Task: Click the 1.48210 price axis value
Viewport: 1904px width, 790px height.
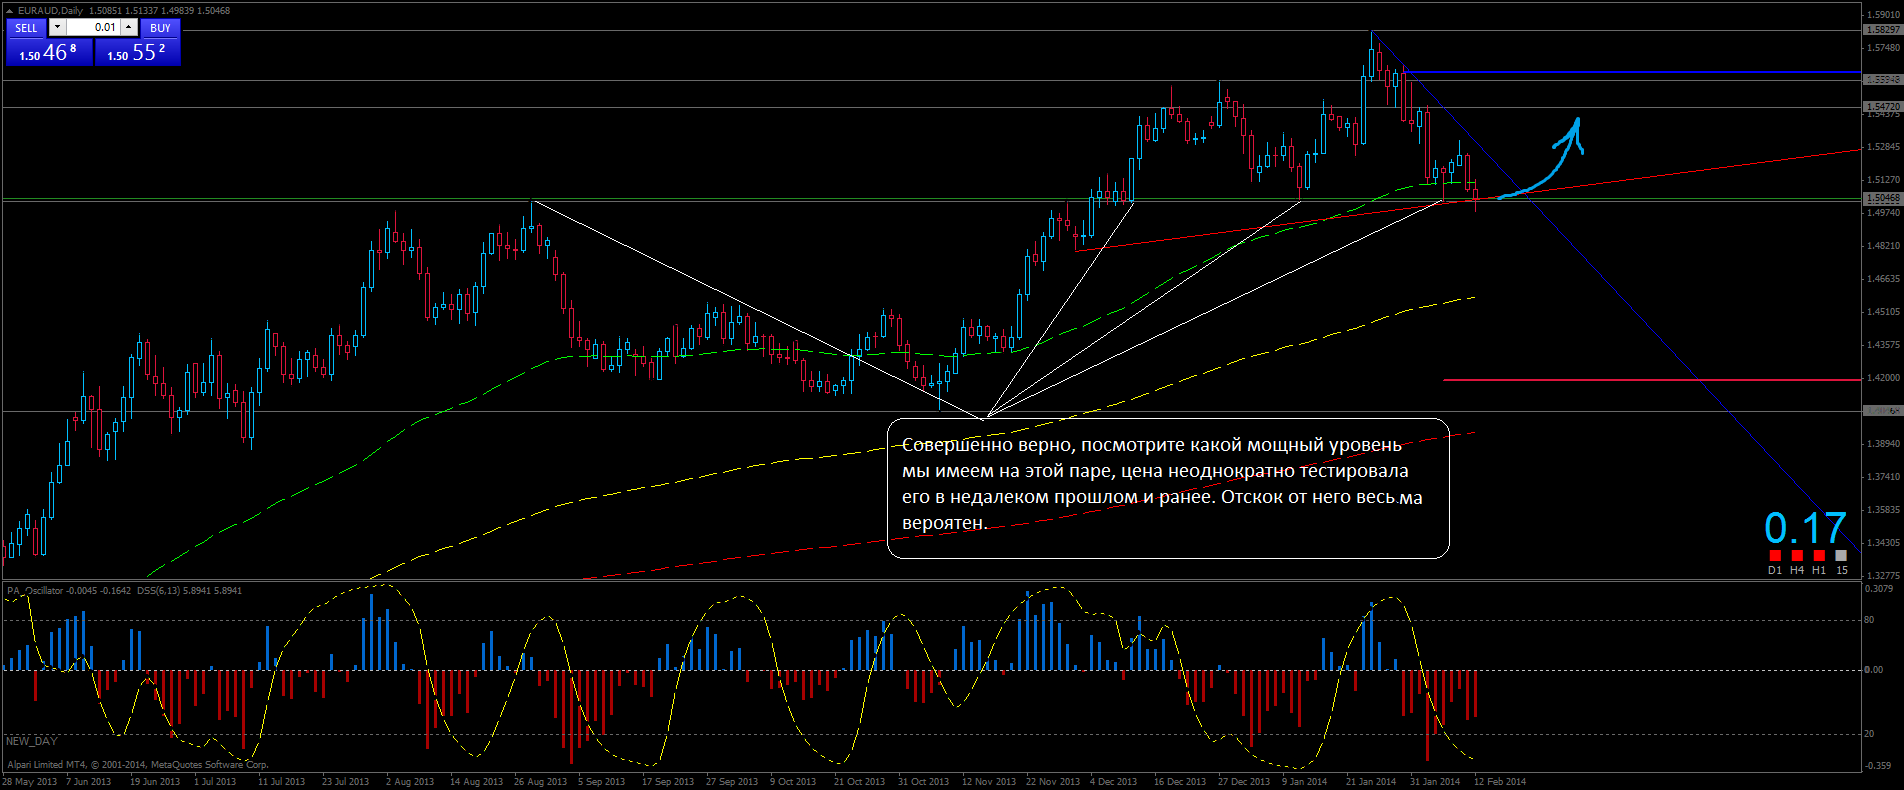Action: point(1883,246)
